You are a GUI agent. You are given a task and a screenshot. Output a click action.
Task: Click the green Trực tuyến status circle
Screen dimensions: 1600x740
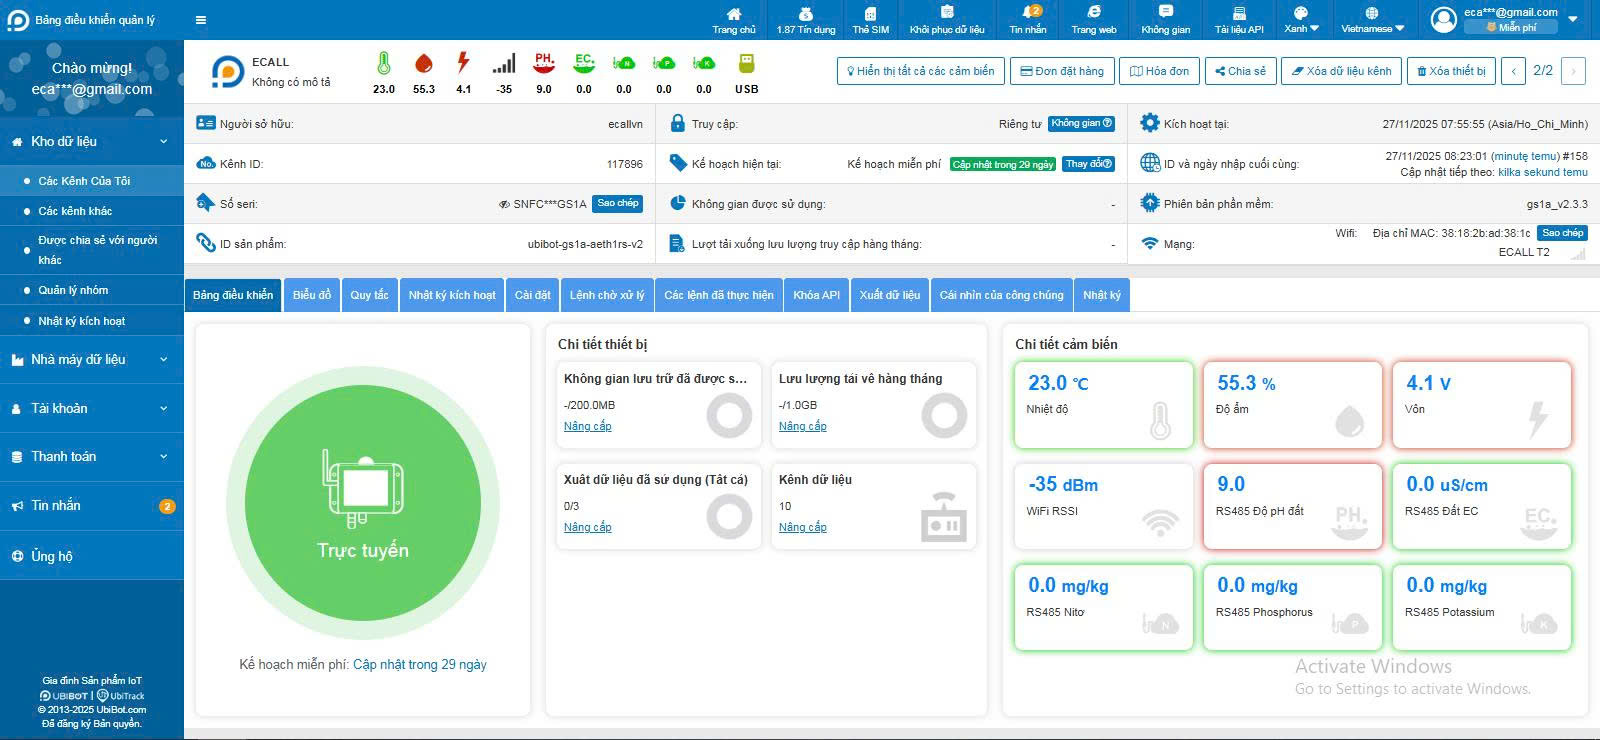tap(362, 502)
